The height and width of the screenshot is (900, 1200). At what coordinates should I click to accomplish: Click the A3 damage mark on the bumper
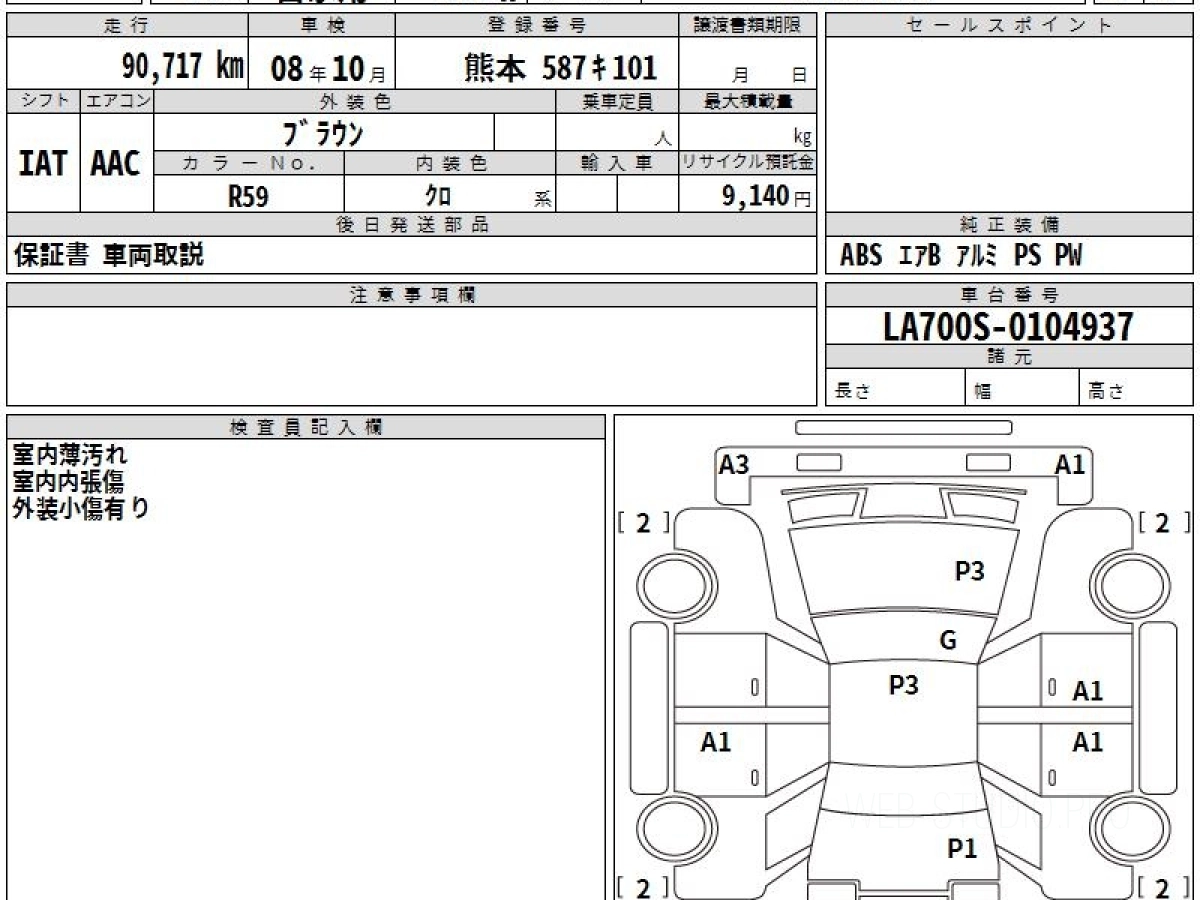(x=734, y=464)
